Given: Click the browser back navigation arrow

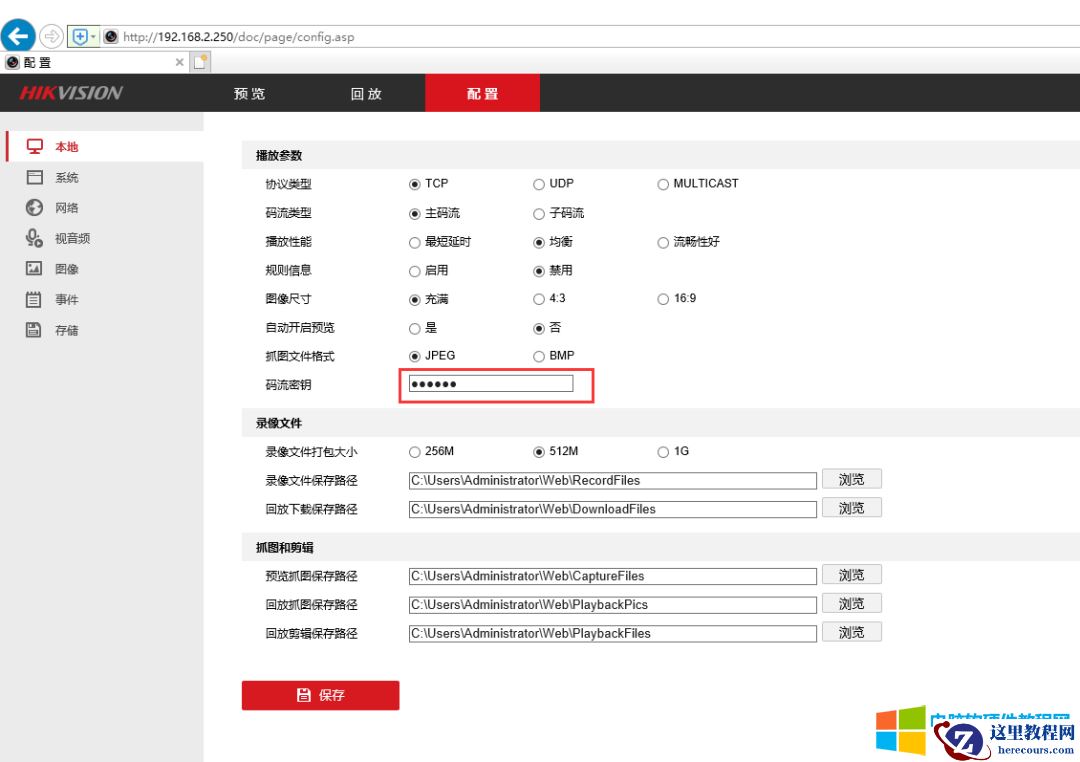Looking at the screenshot, I should (x=18, y=36).
